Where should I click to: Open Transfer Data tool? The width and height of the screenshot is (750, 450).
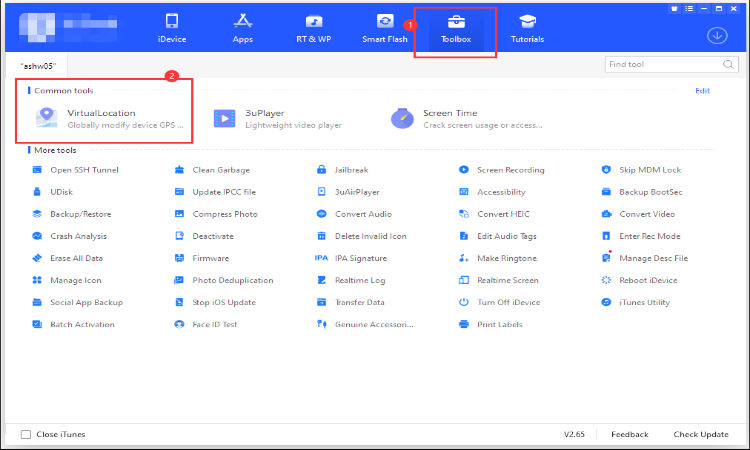coord(351,302)
